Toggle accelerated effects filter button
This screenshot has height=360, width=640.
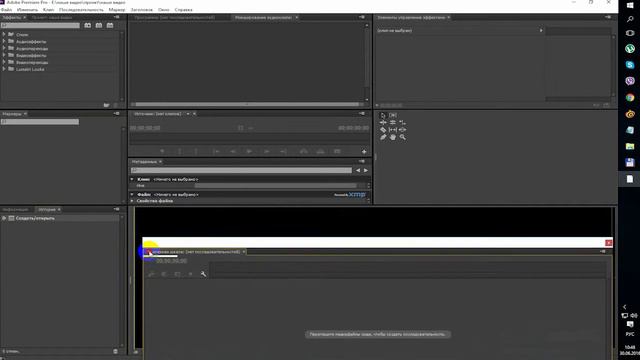click(x=88, y=25)
